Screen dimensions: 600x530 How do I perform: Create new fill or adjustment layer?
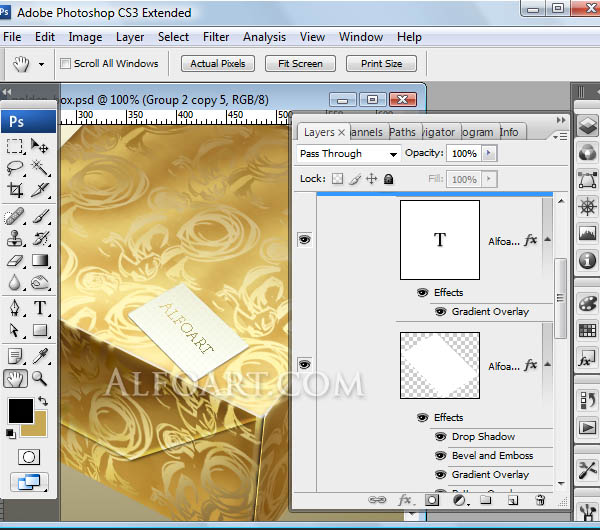pos(460,500)
